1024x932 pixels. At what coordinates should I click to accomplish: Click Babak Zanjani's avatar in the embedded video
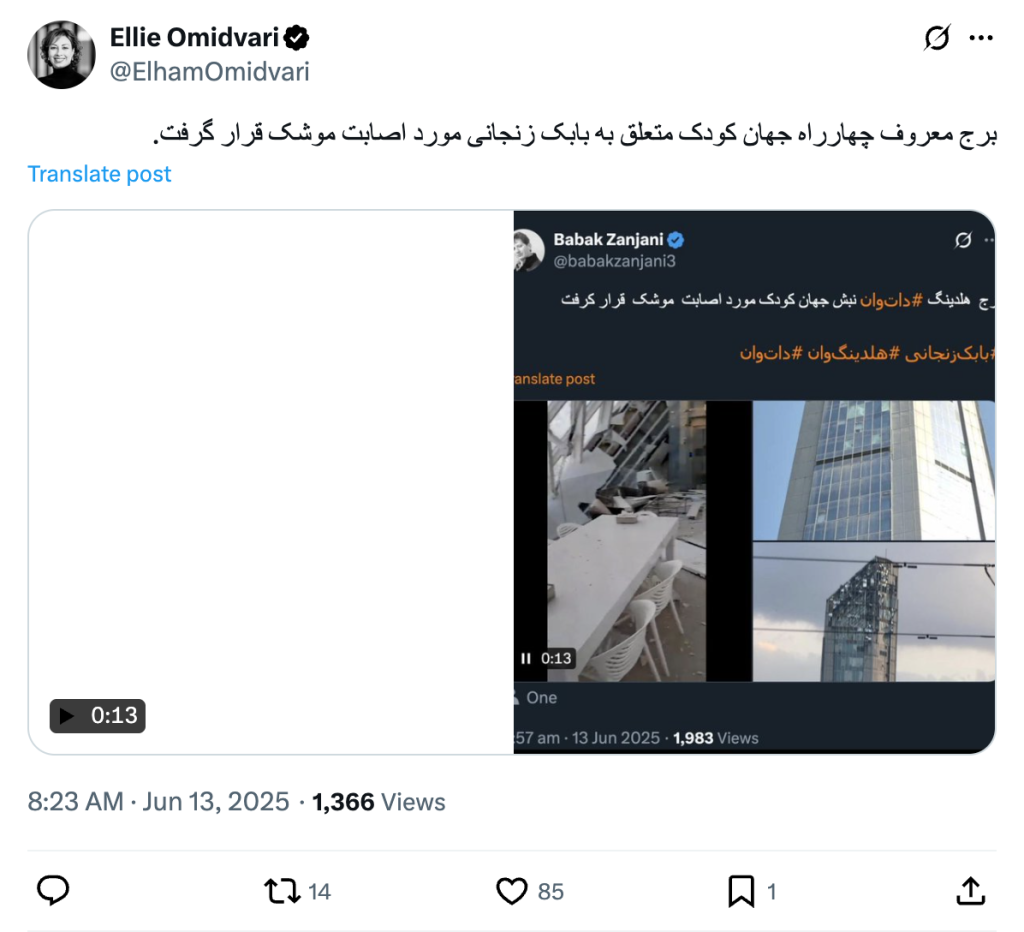coord(529,249)
